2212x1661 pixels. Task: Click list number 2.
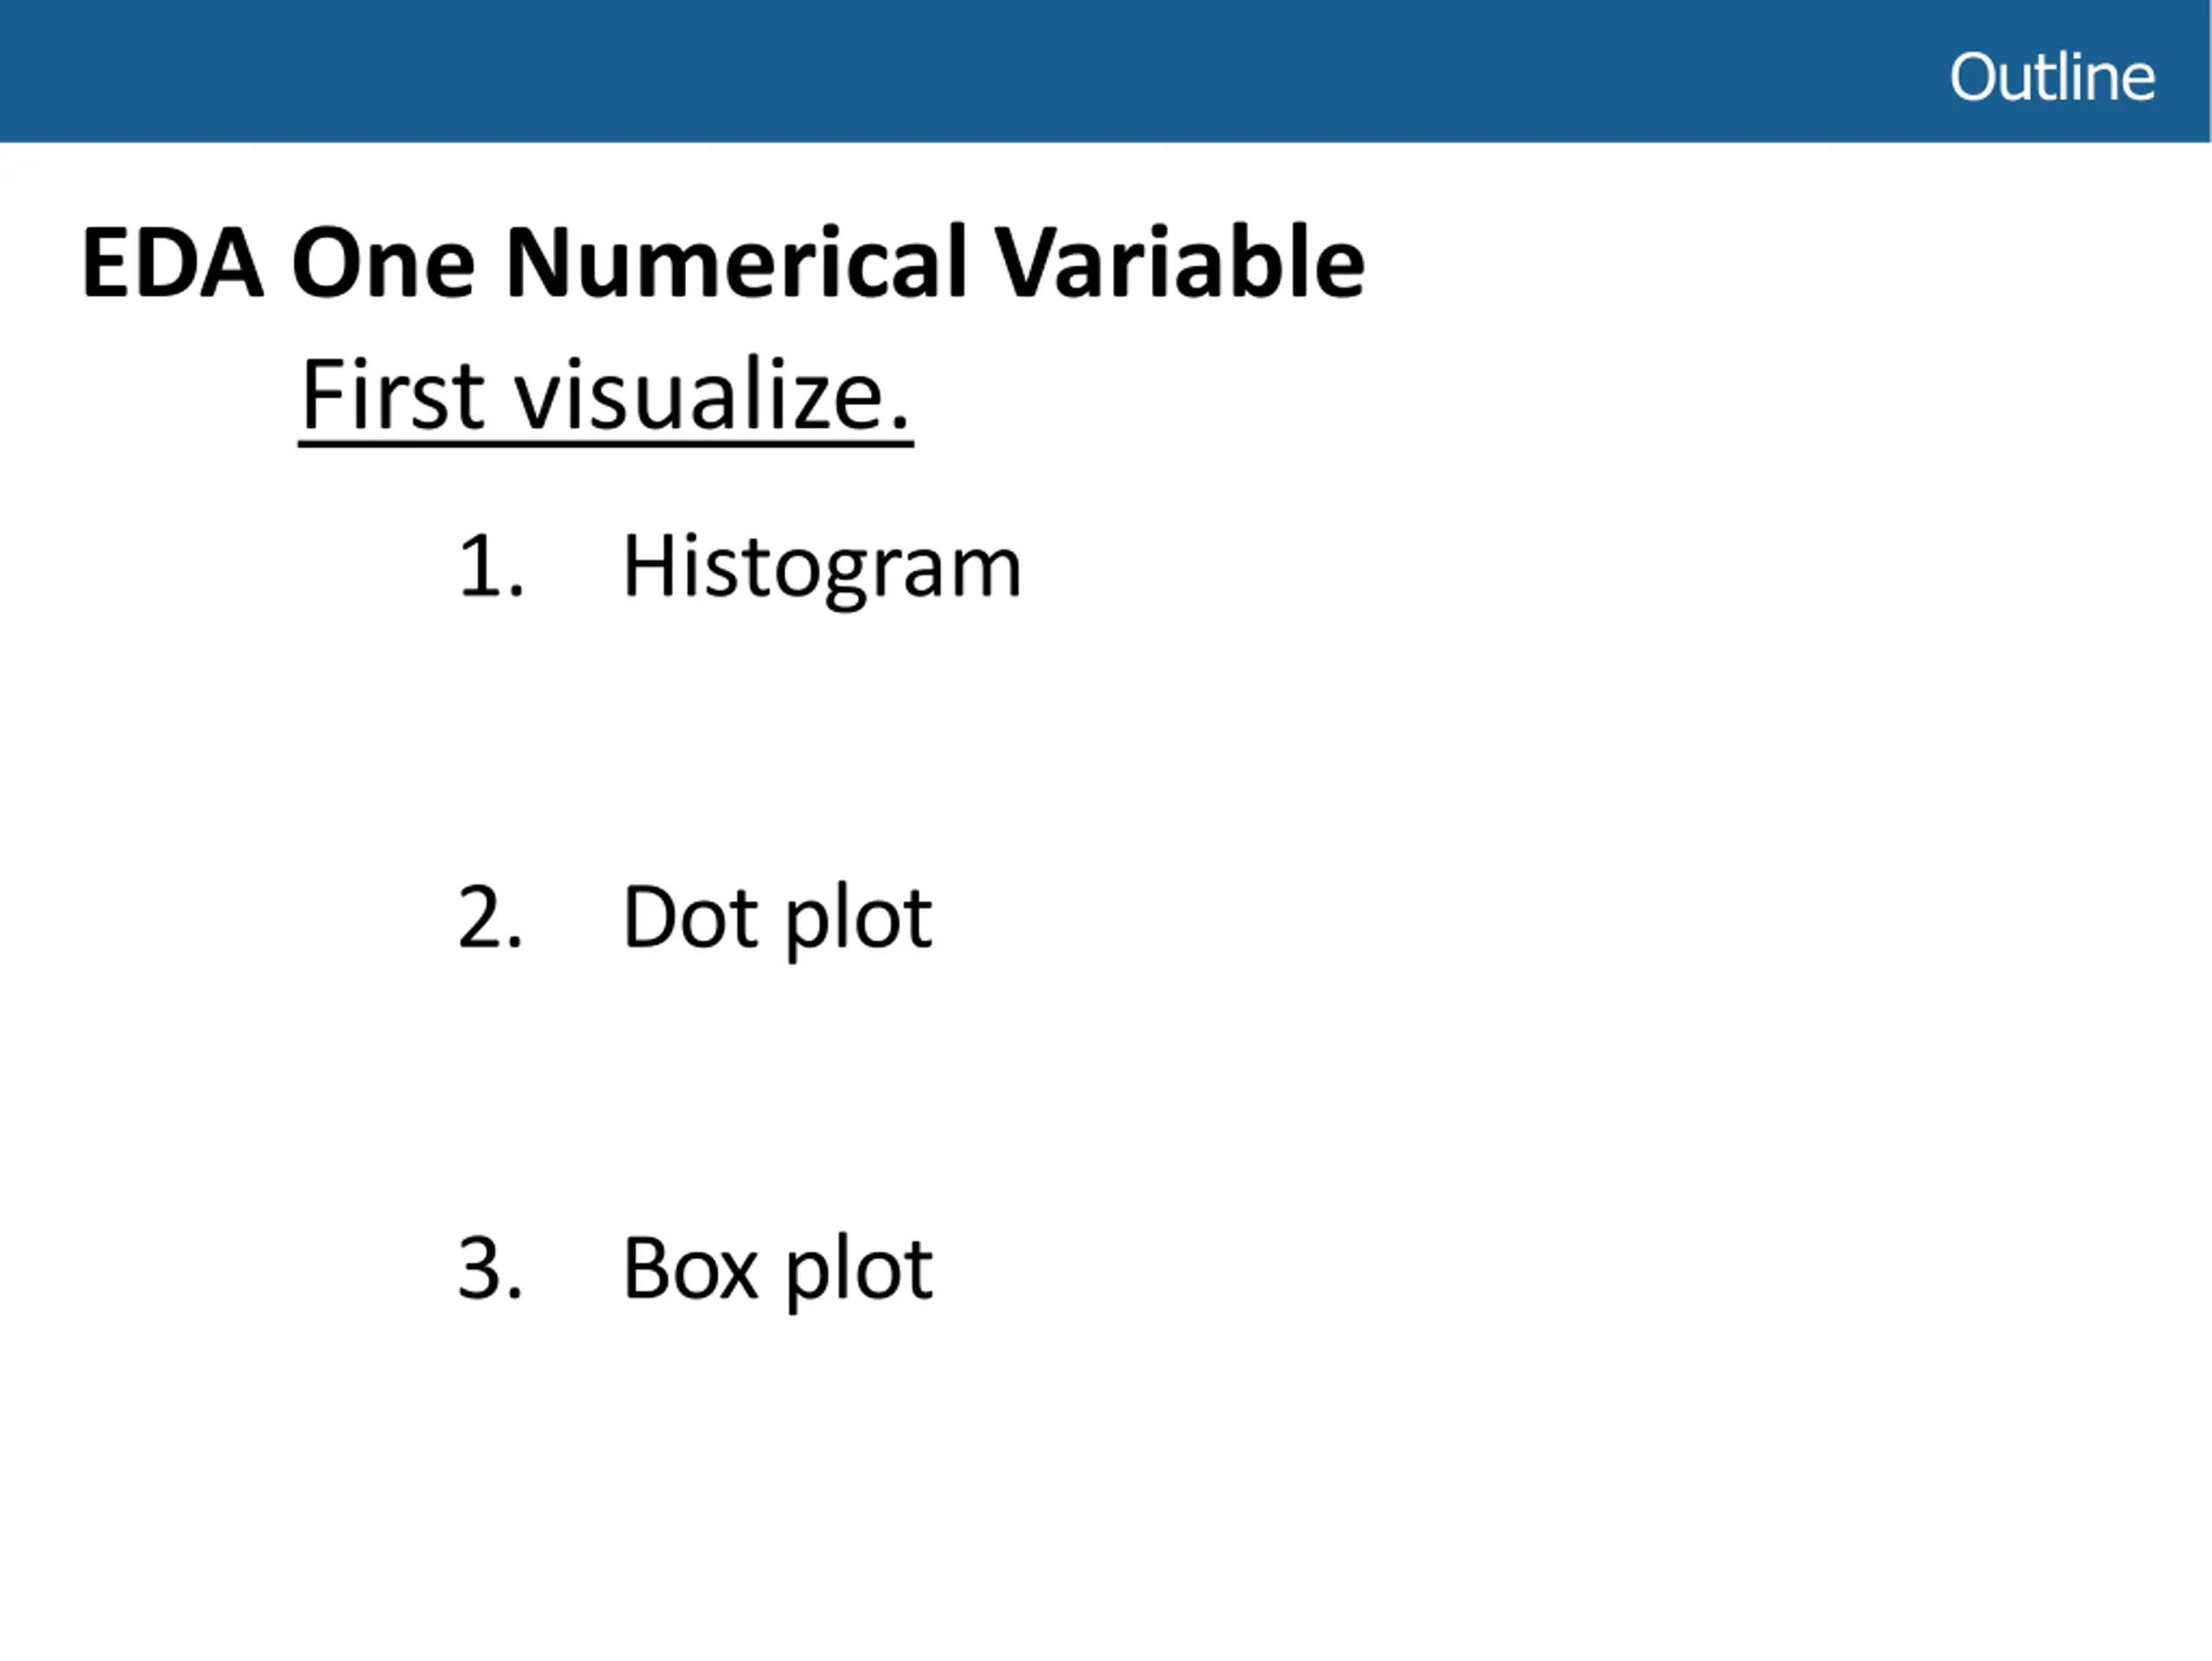(x=491, y=917)
